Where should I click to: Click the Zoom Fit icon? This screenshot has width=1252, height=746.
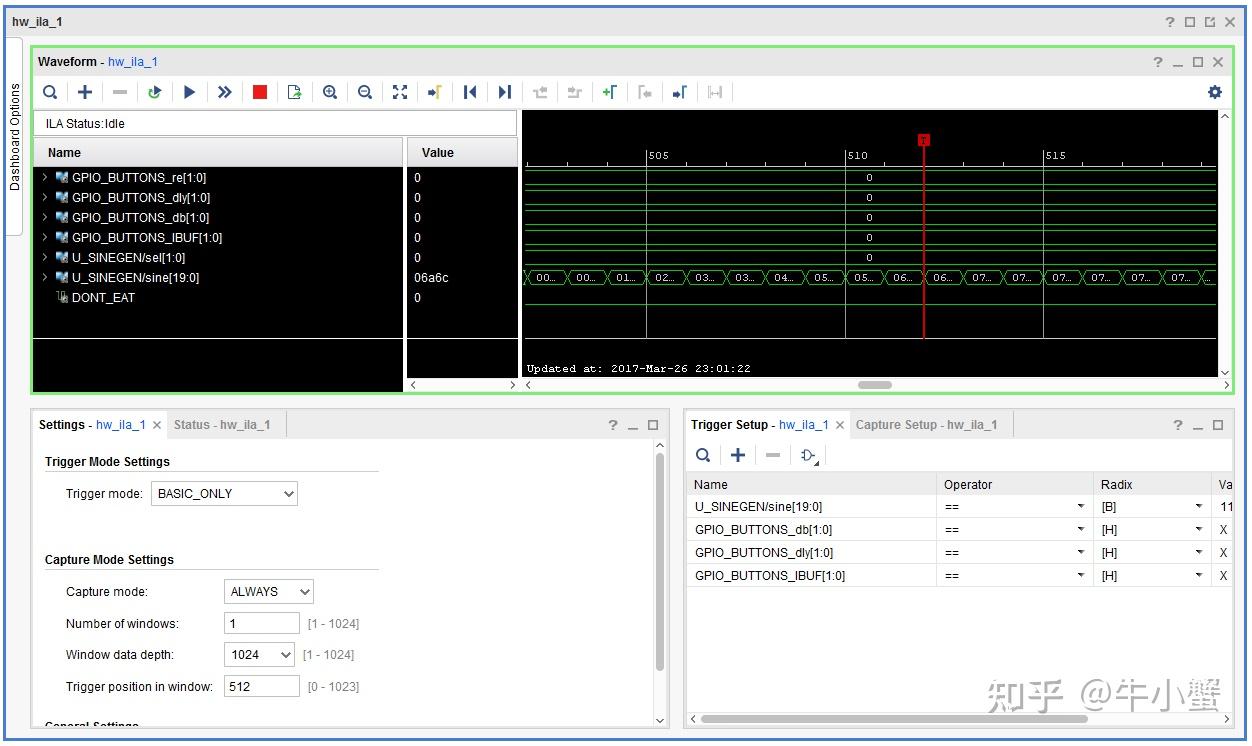coord(400,92)
